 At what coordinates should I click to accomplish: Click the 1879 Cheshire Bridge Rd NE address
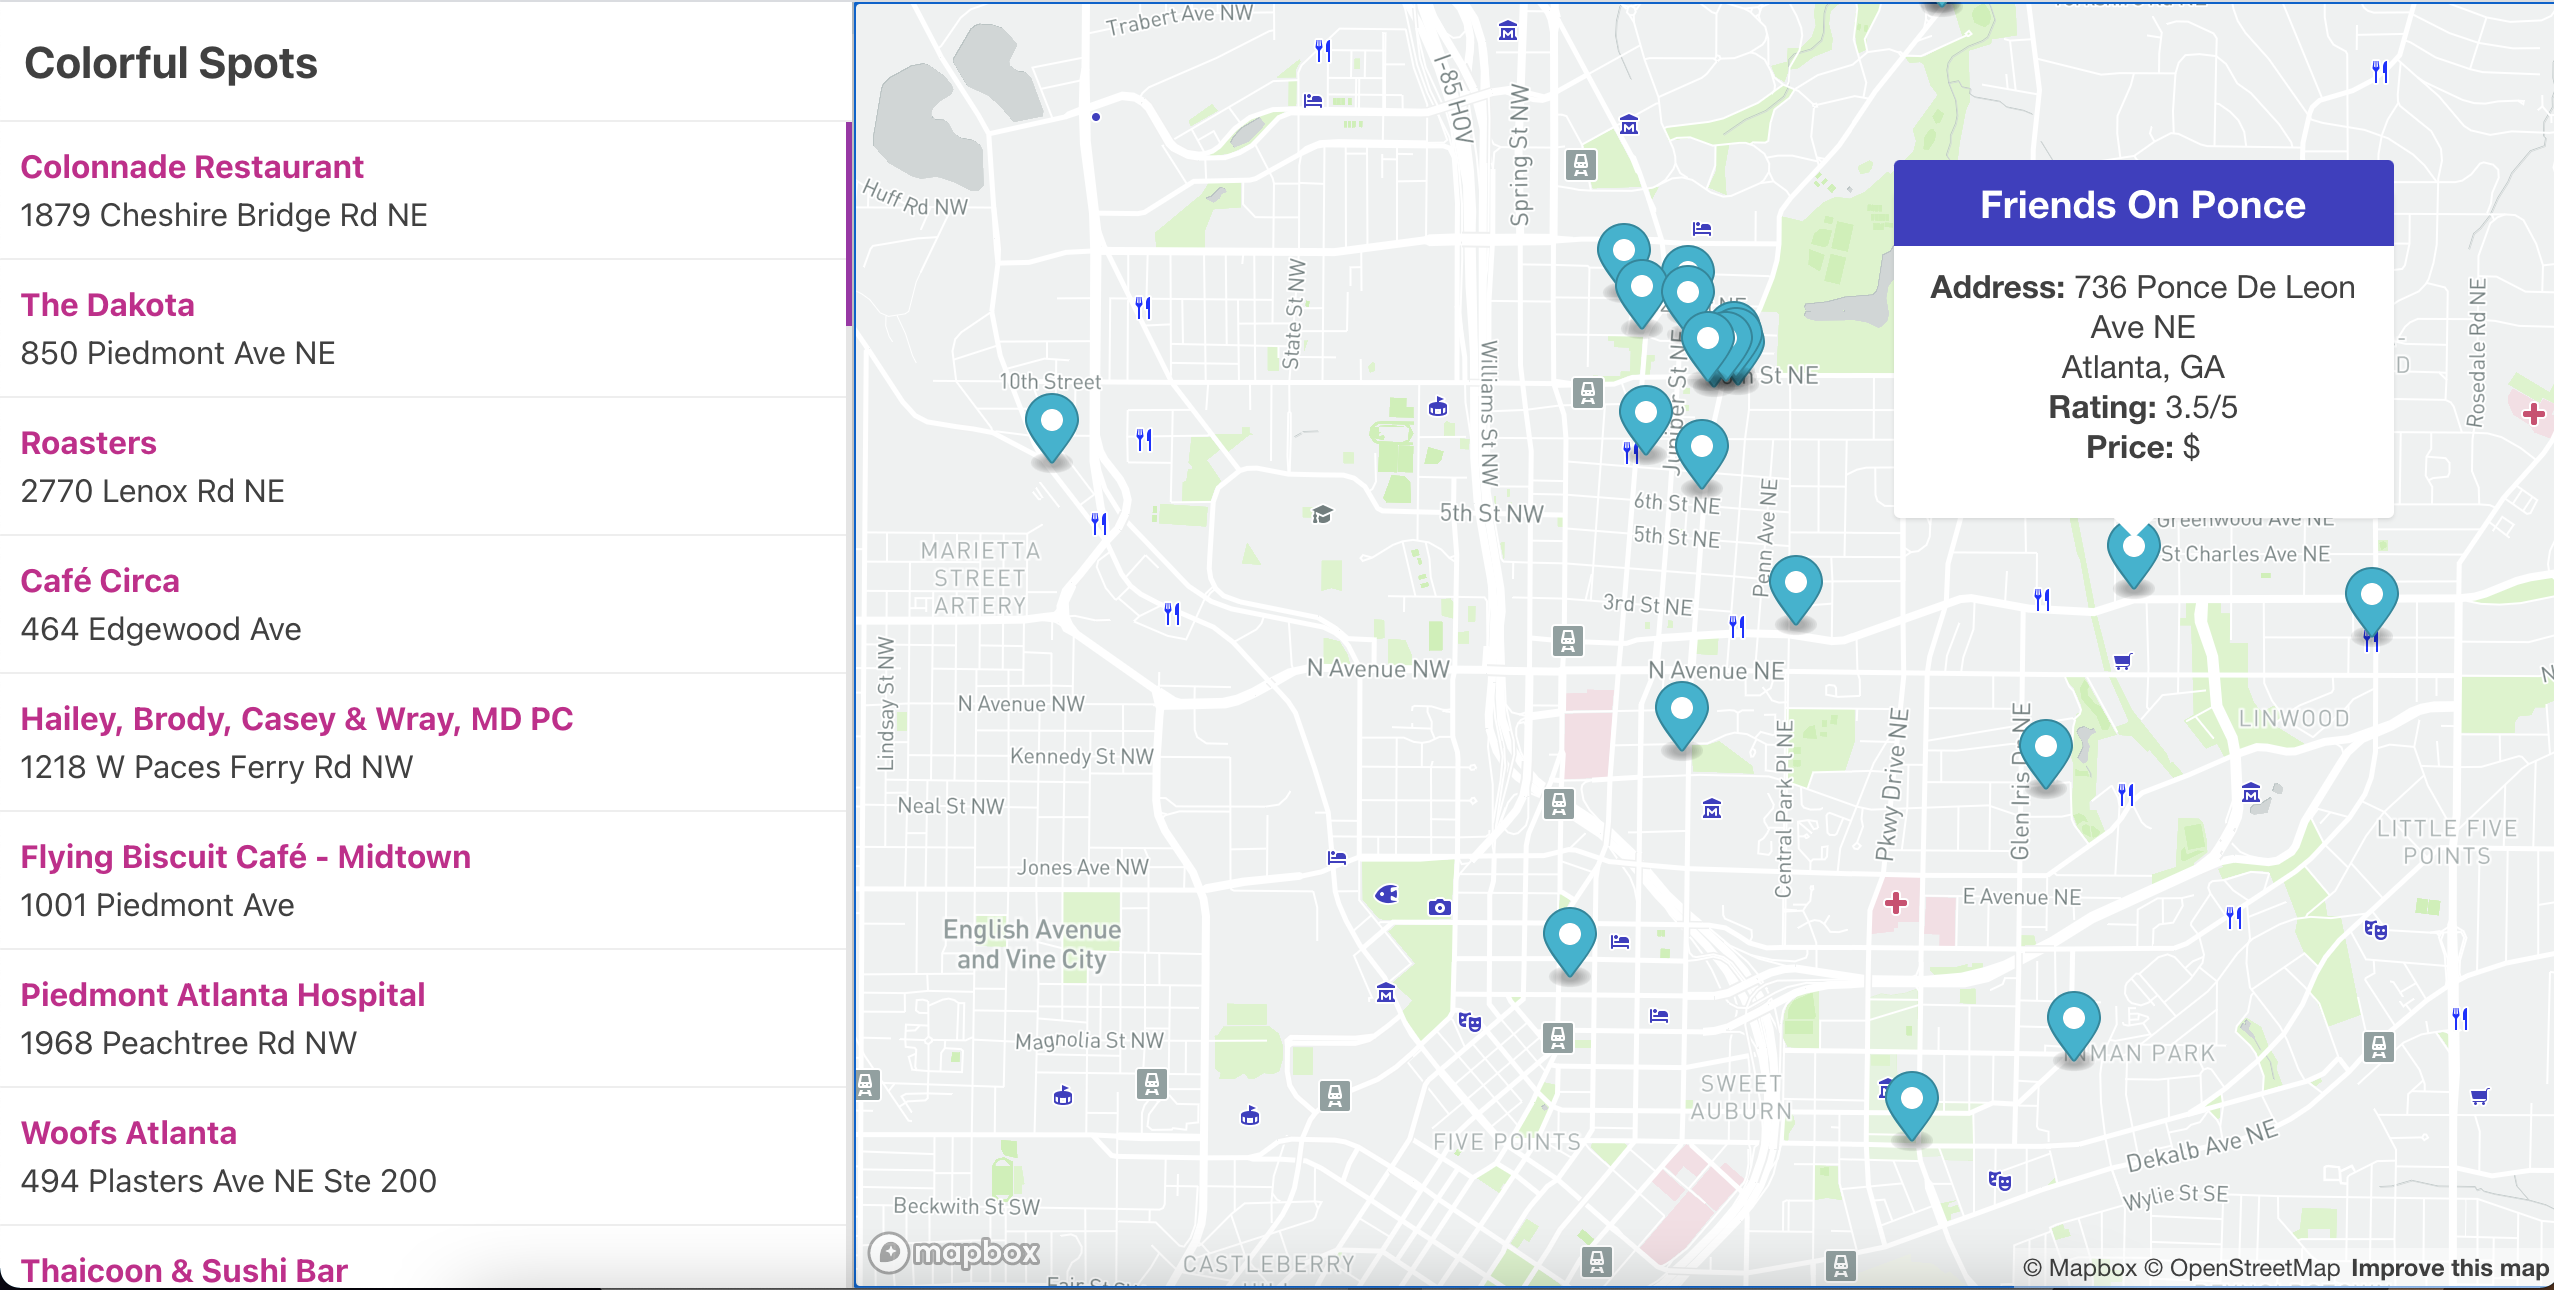[x=224, y=215]
